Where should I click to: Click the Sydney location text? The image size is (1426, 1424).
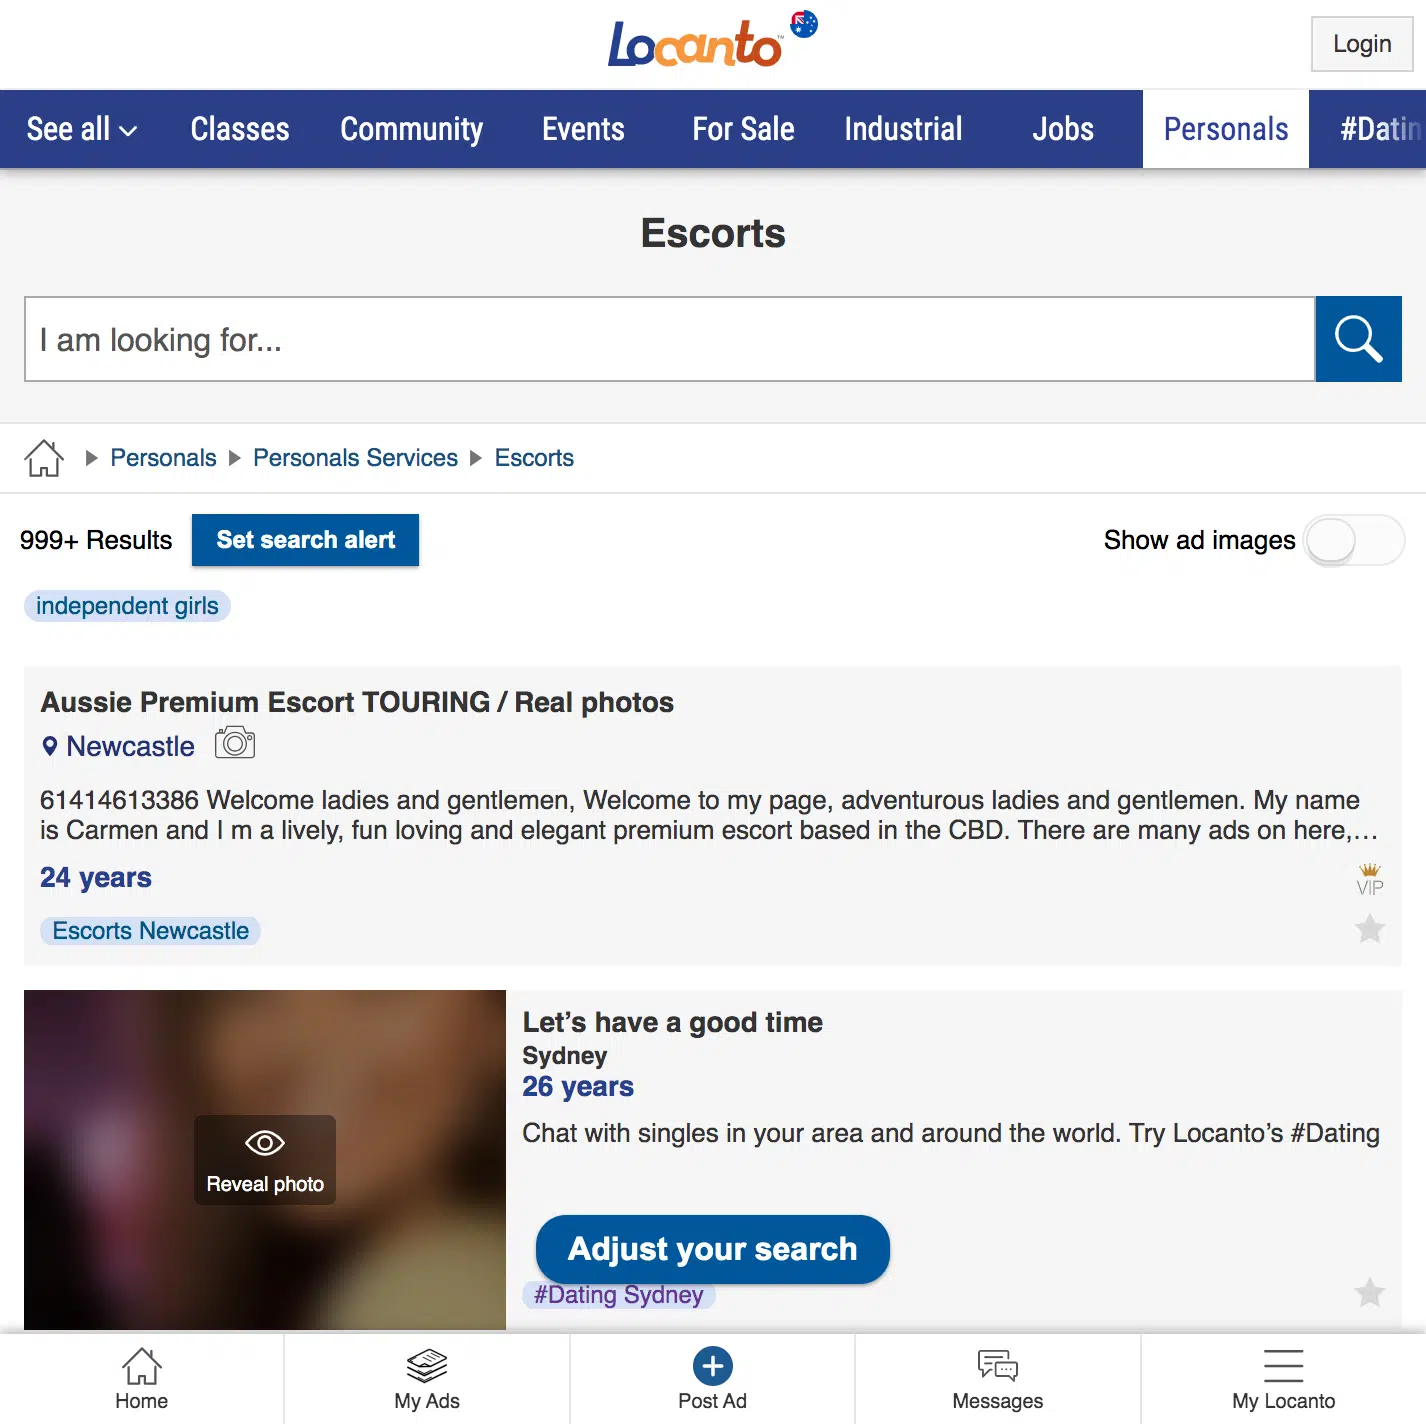pos(565,1055)
